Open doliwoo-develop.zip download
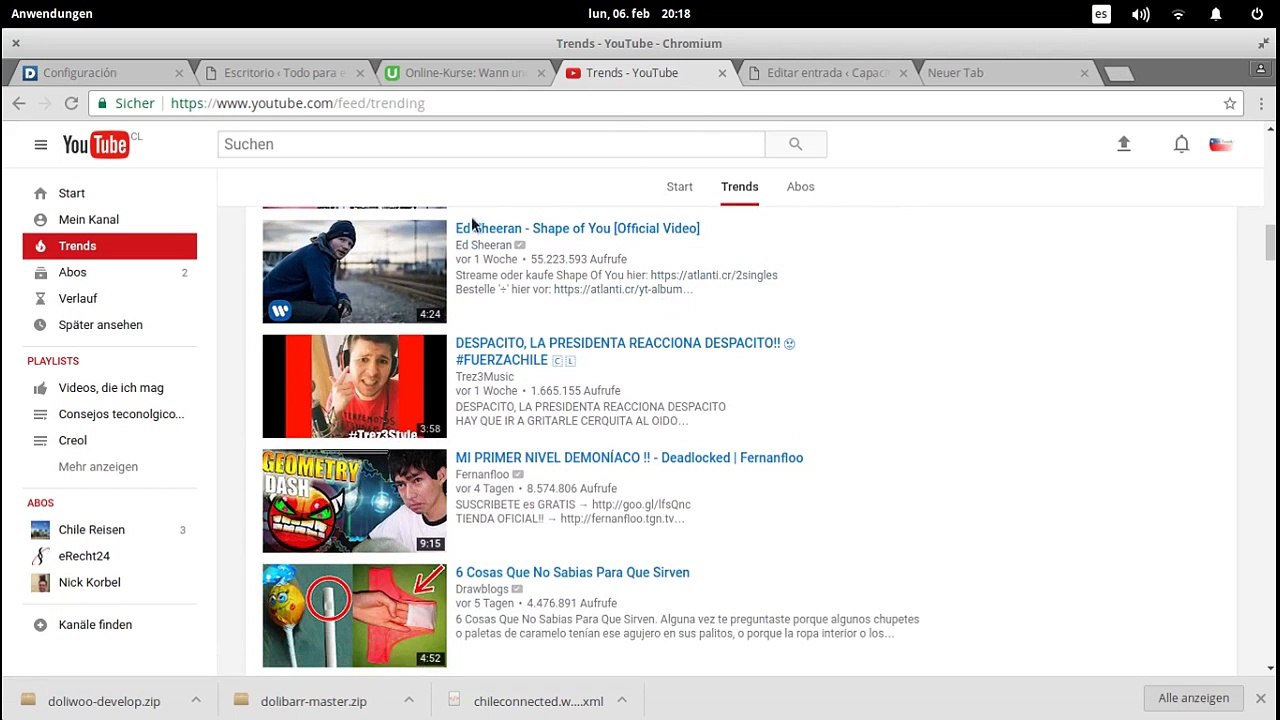The width and height of the screenshot is (1280, 720). (x=104, y=701)
